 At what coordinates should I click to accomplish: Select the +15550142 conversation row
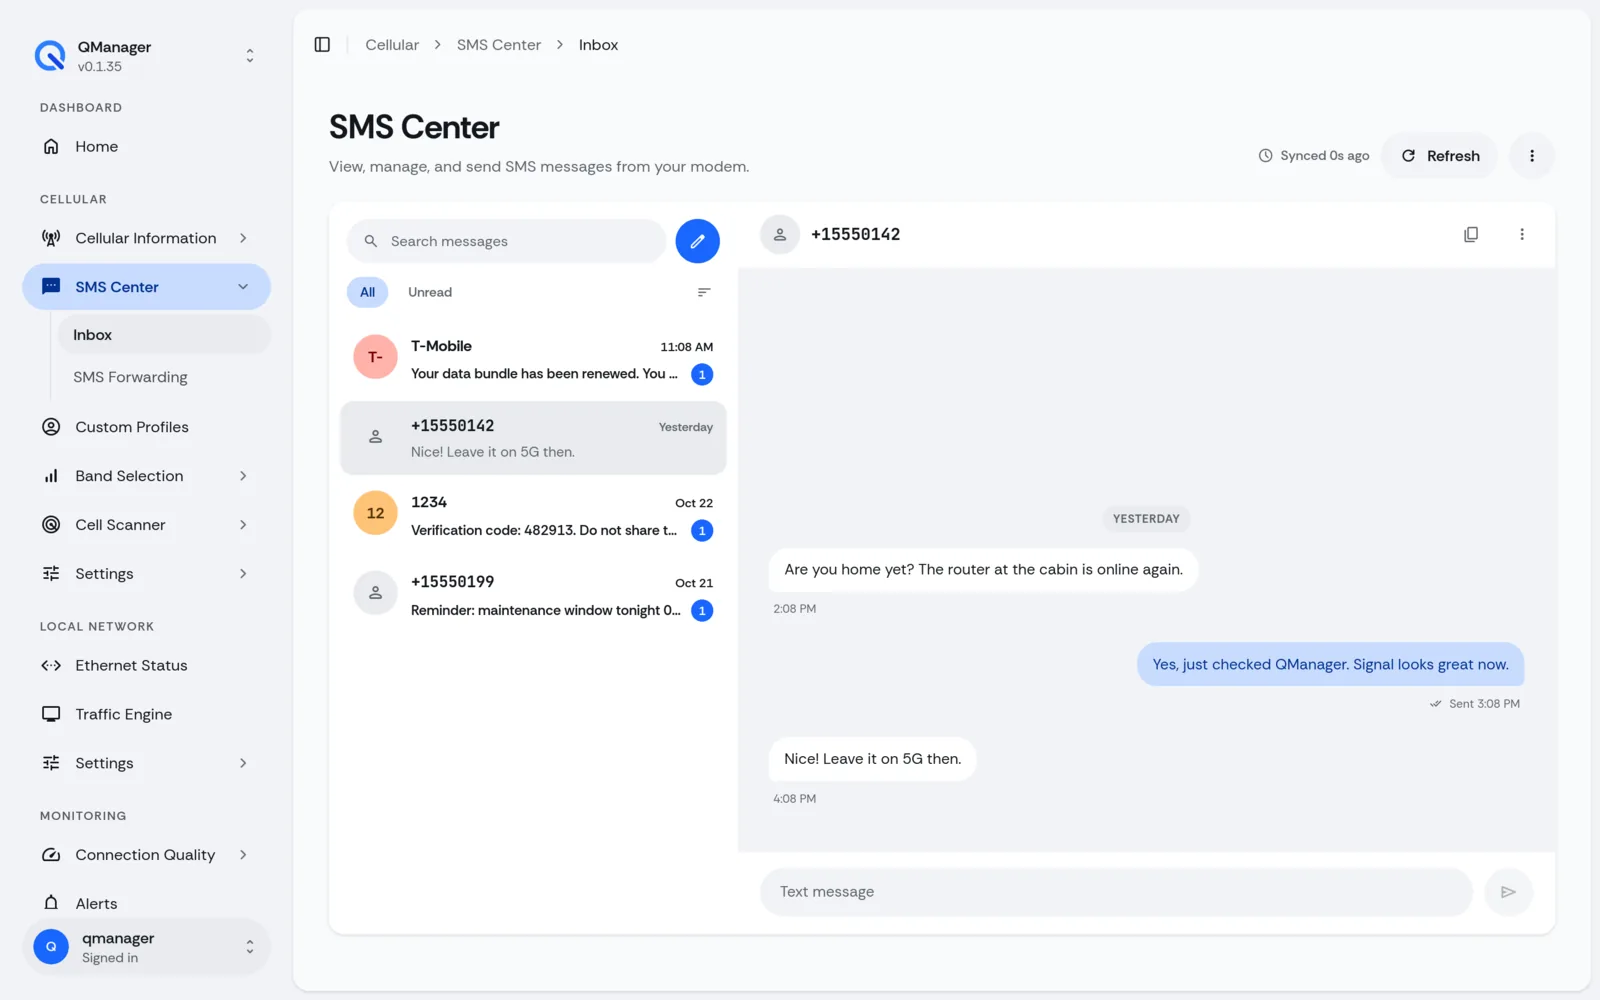(533, 438)
